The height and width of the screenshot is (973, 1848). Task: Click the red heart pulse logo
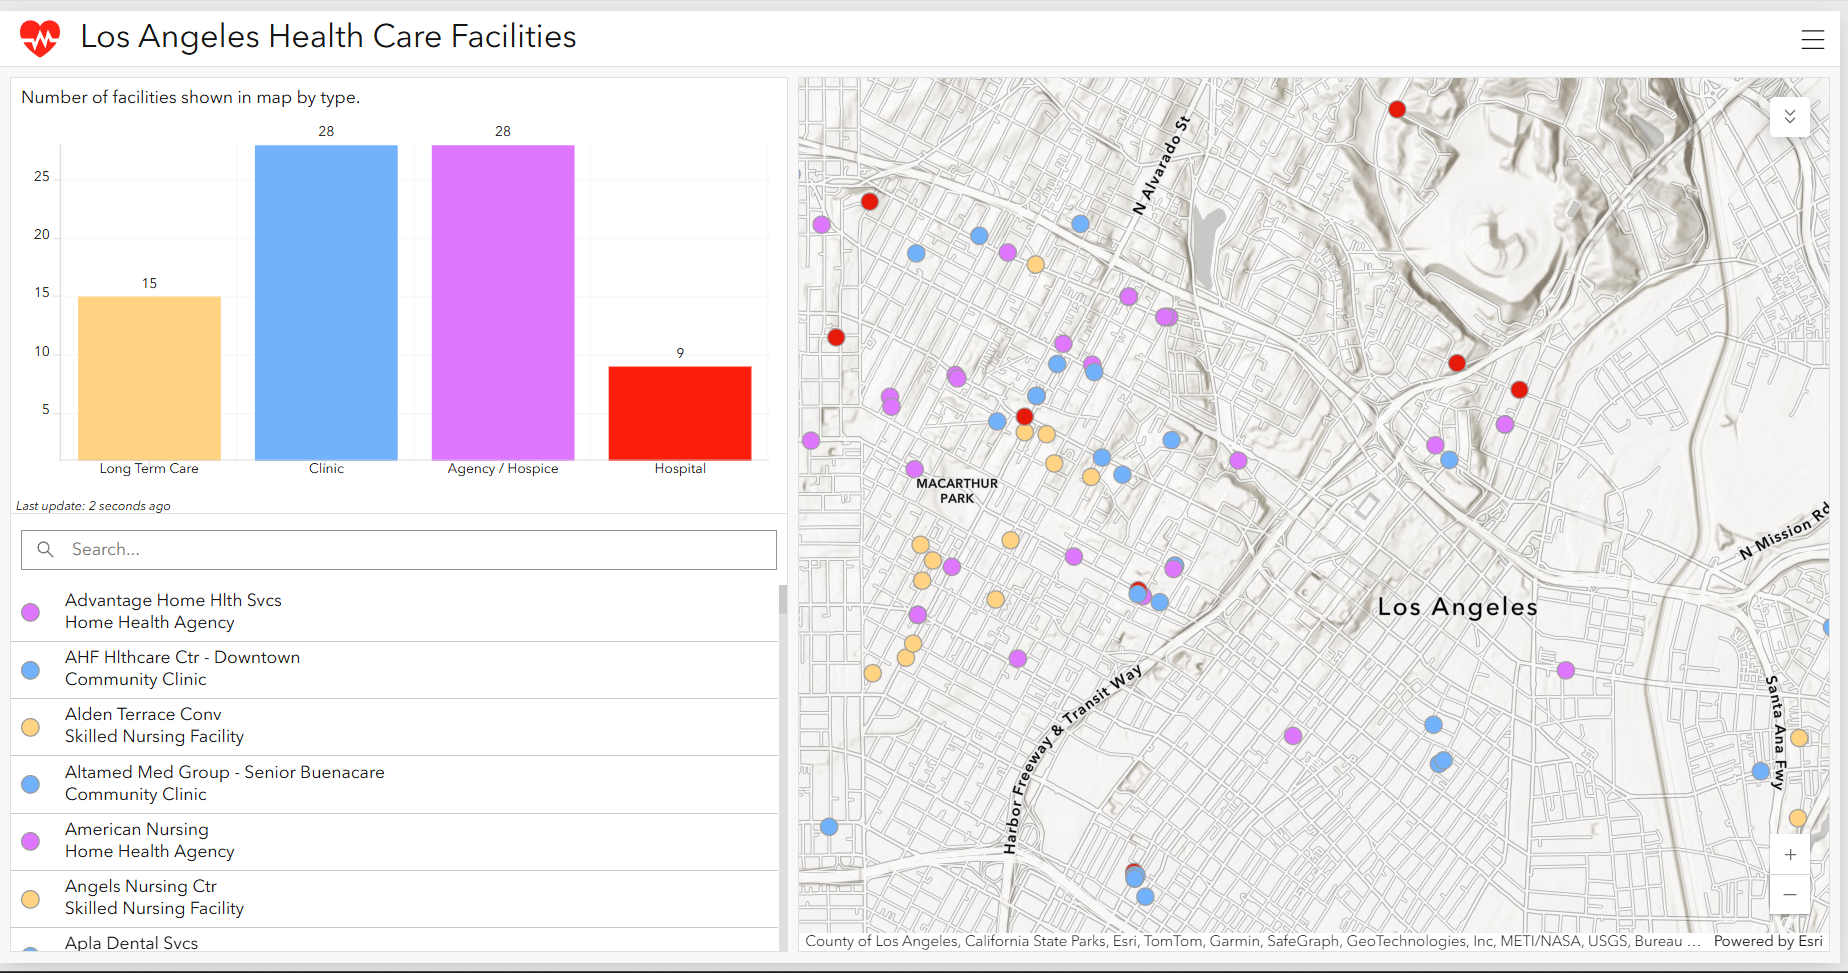click(40, 39)
